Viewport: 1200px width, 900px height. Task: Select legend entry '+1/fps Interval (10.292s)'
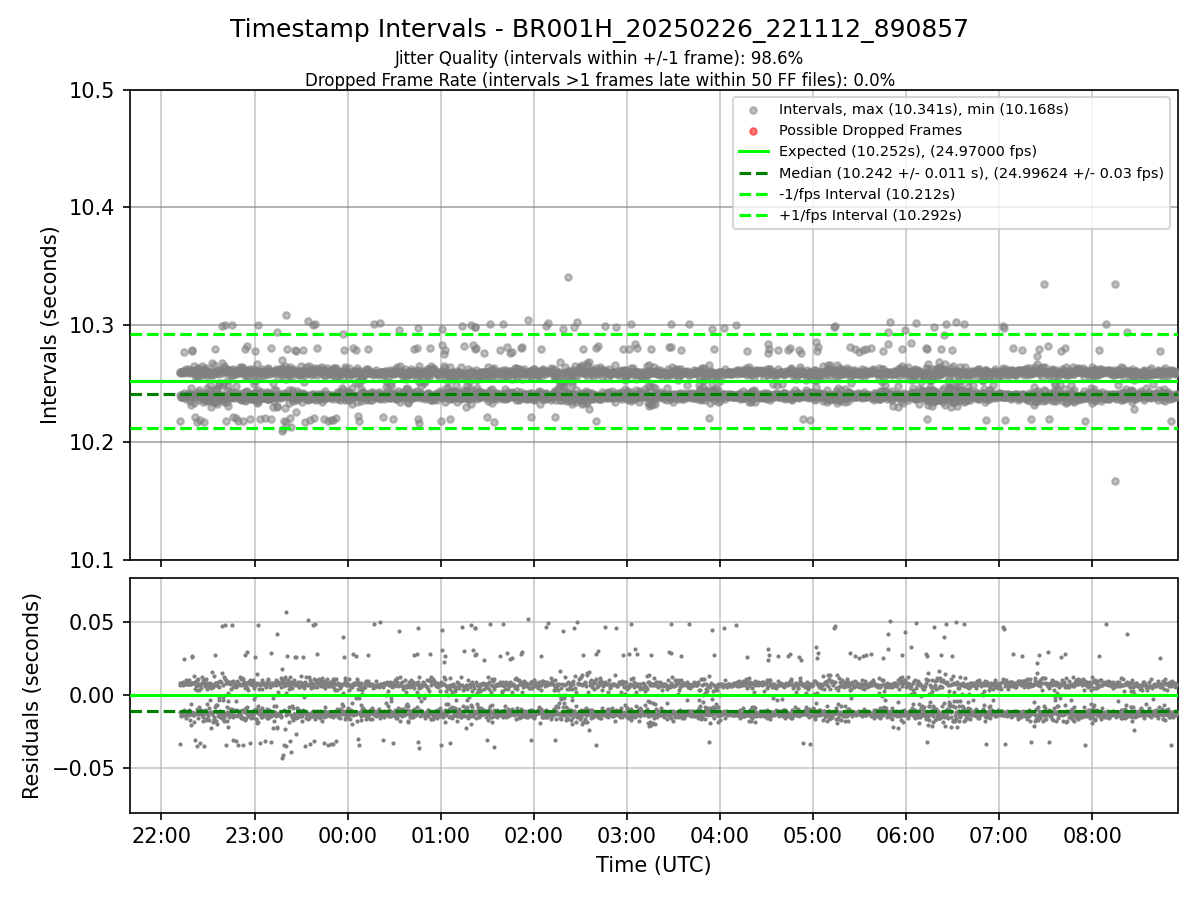tap(870, 215)
